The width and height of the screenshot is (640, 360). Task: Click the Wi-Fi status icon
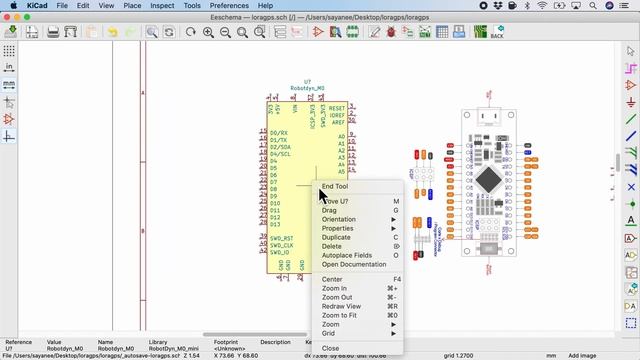click(x=542, y=6)
